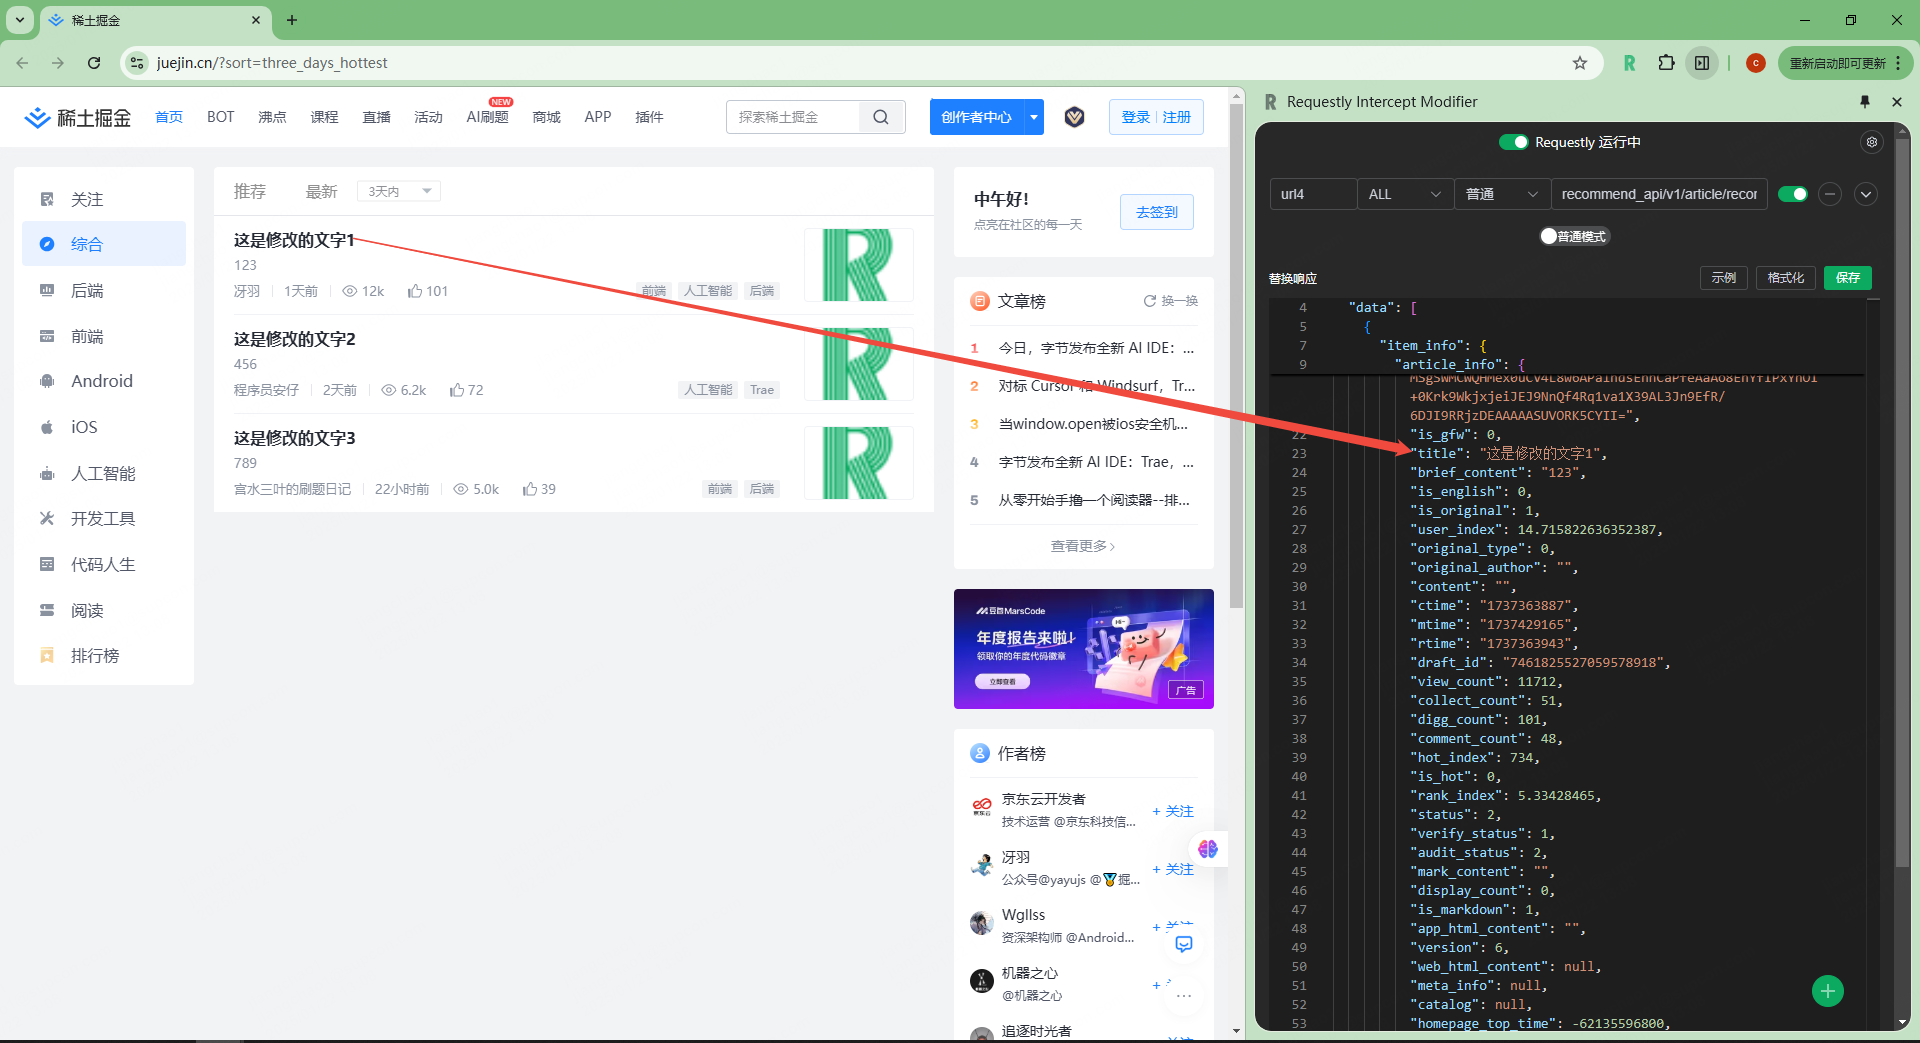Click the search magnifier icon
The width and height of the screenshot is (1920, 1043).
point(881,117)
